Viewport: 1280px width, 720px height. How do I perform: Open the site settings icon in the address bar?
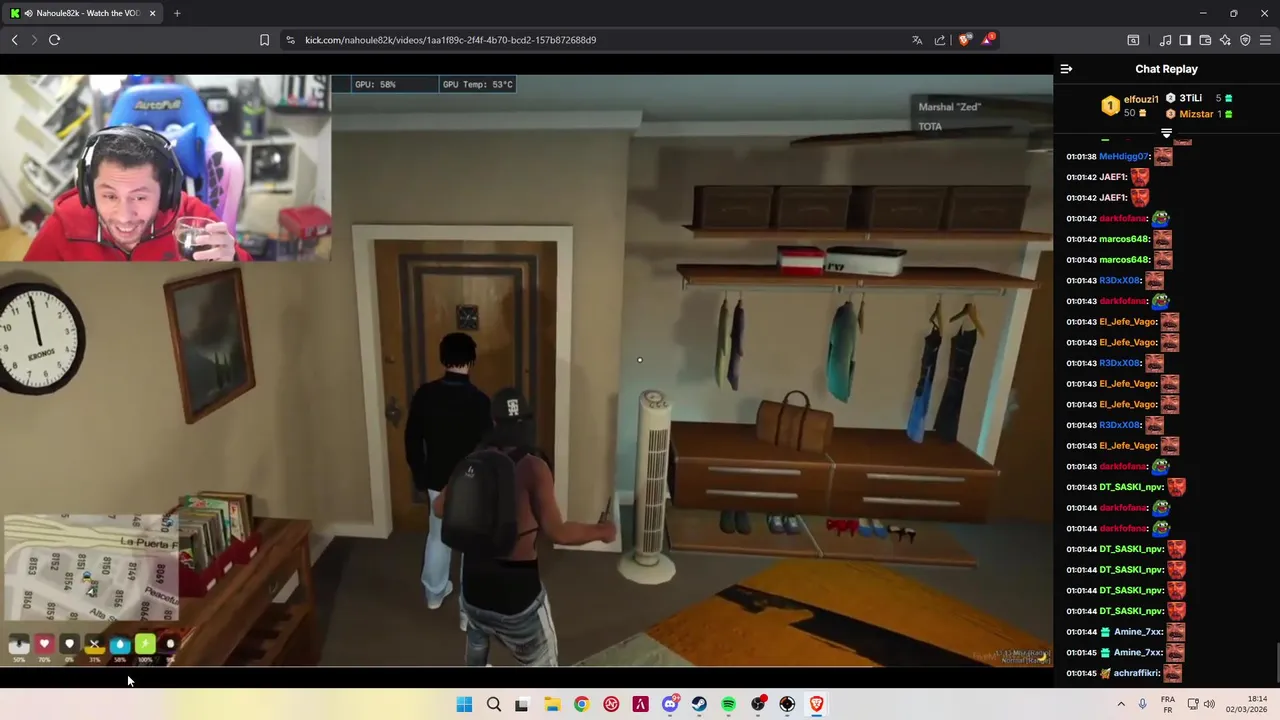tap(290, 40)
